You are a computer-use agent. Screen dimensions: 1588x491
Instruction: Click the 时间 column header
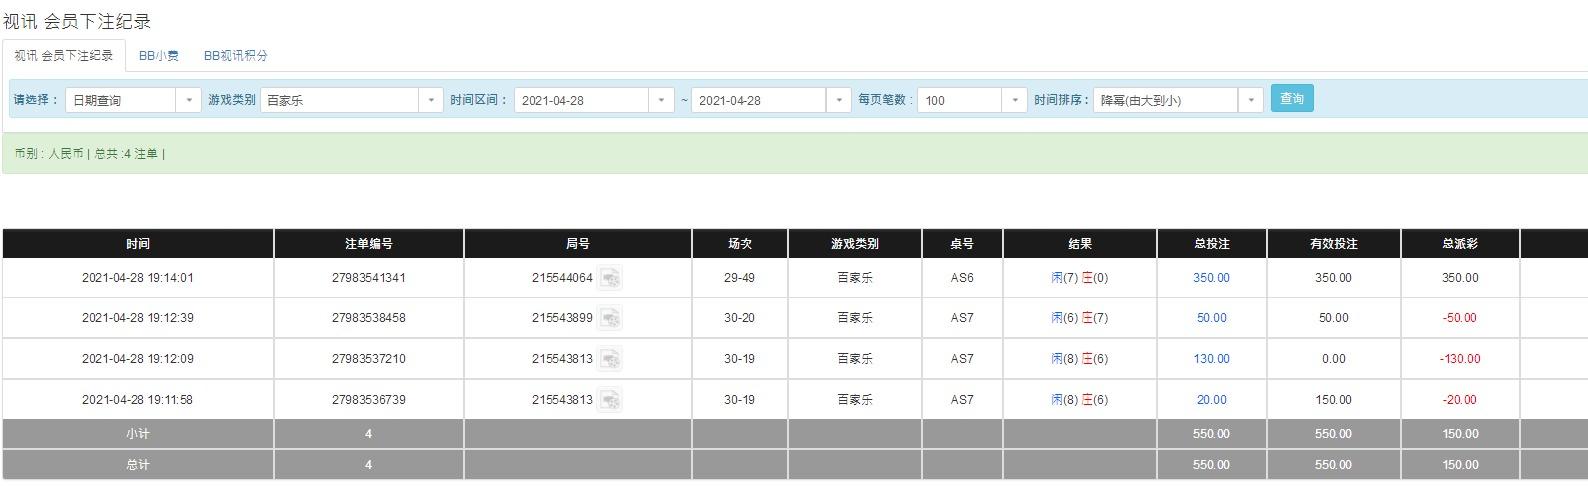pyautogui.click(x=138, y=244)
